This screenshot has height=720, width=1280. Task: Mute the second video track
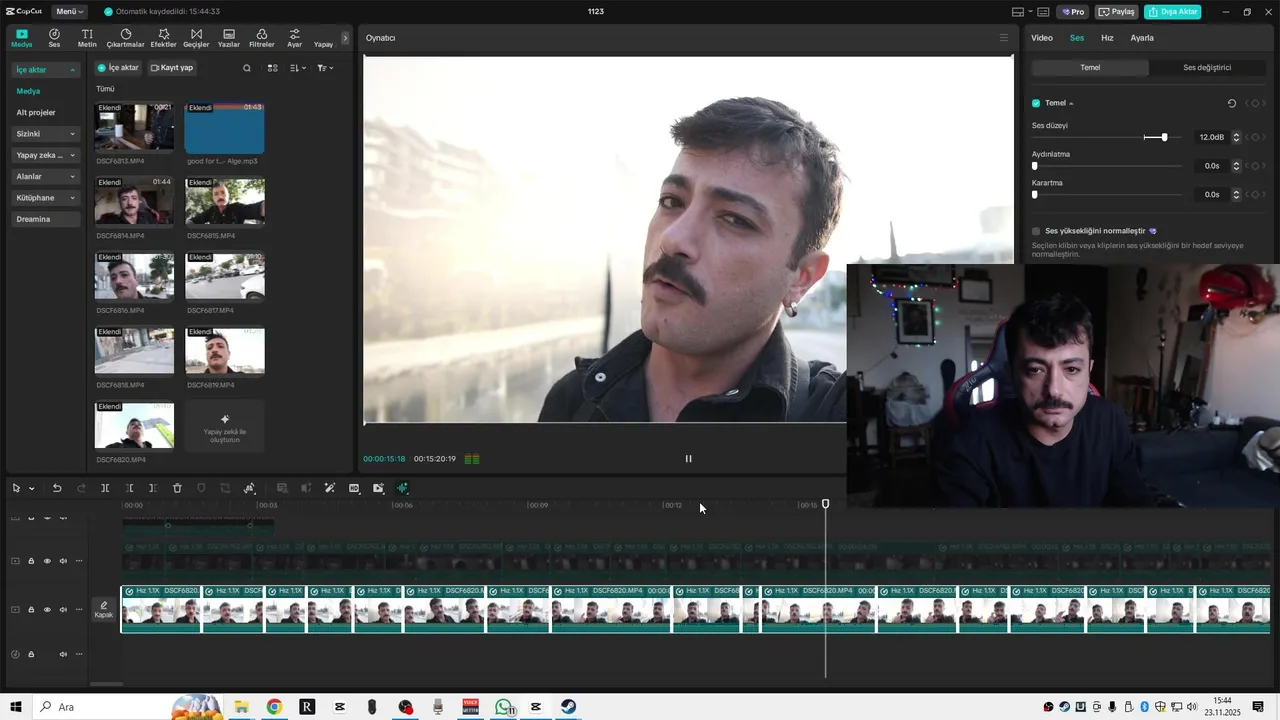63,561
